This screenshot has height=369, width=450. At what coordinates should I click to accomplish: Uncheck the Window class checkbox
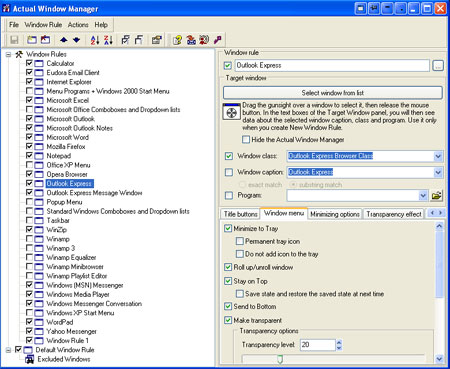pyautogui.click(x=229, y=156)
